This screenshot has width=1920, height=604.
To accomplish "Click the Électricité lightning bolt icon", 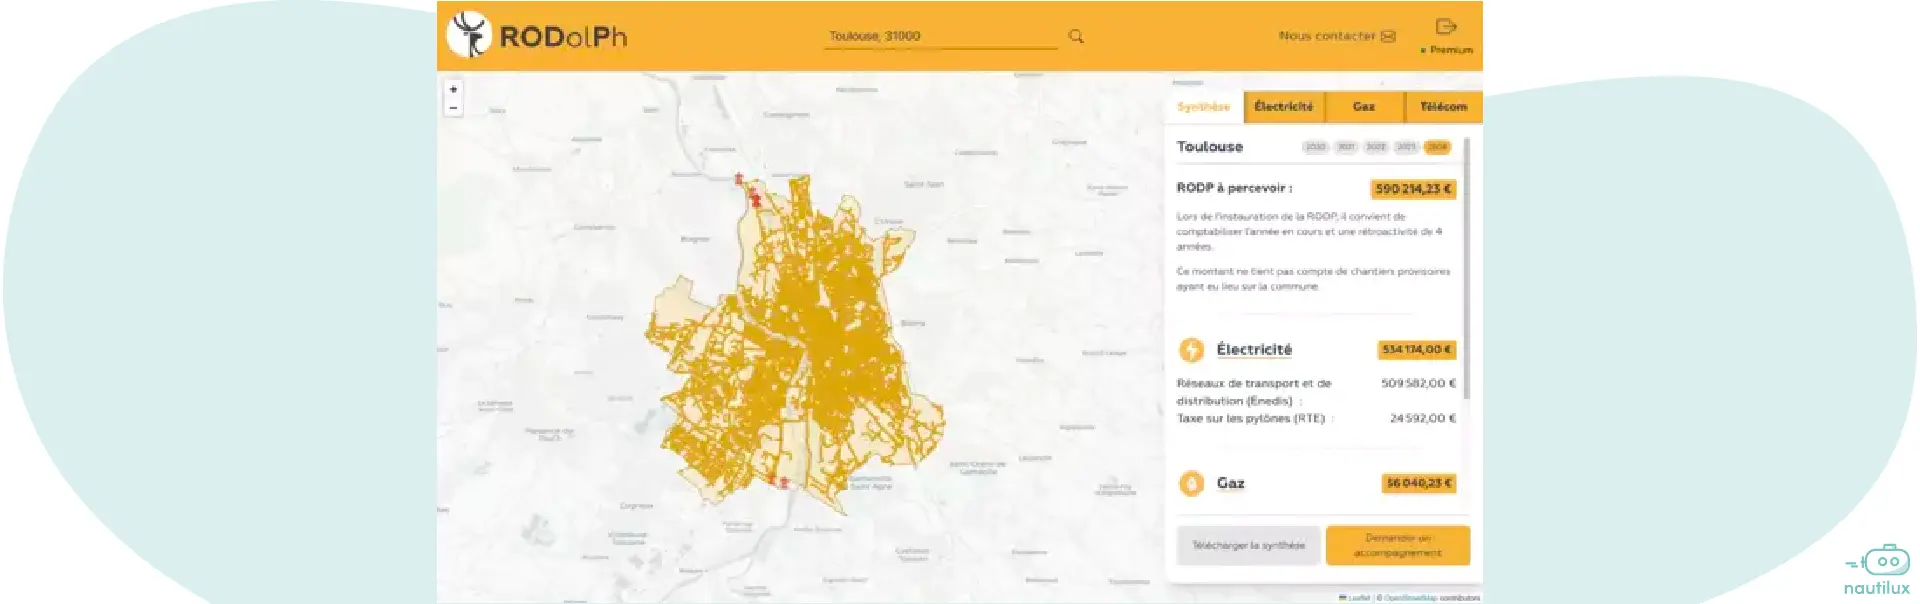I will 1191,349.
